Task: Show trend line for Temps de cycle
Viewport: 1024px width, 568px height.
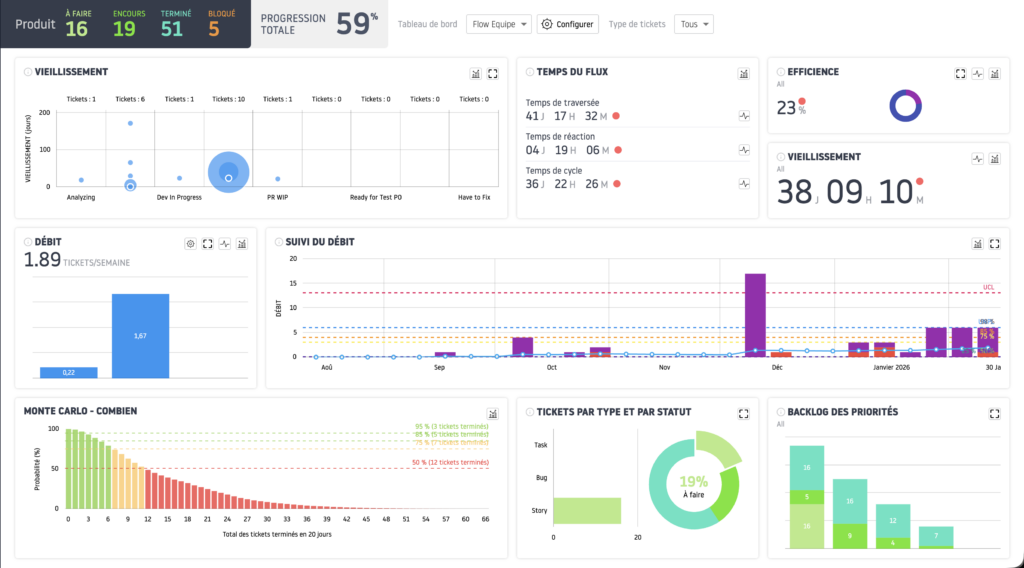Action: [744, 184]
